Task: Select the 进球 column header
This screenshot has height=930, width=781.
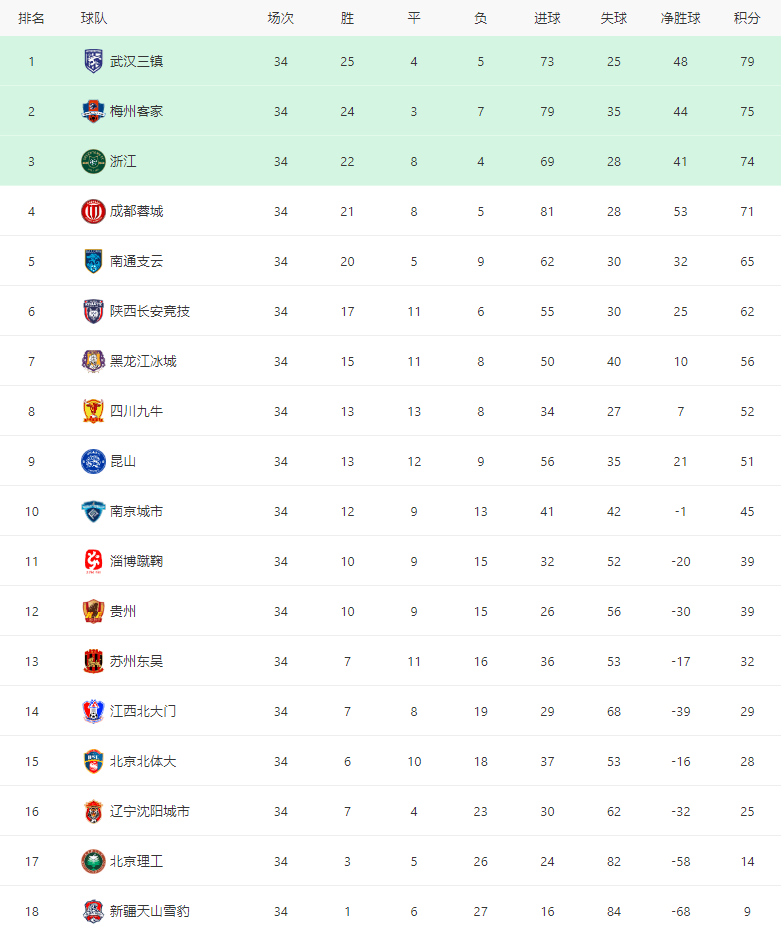Action: pos(547,18)
